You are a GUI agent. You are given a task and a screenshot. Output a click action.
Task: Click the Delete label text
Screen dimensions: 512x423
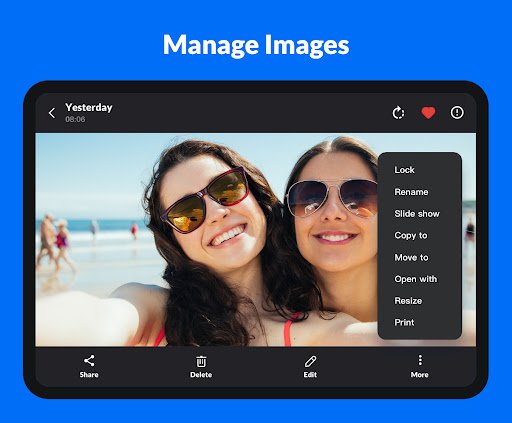[x=201, y=375]
